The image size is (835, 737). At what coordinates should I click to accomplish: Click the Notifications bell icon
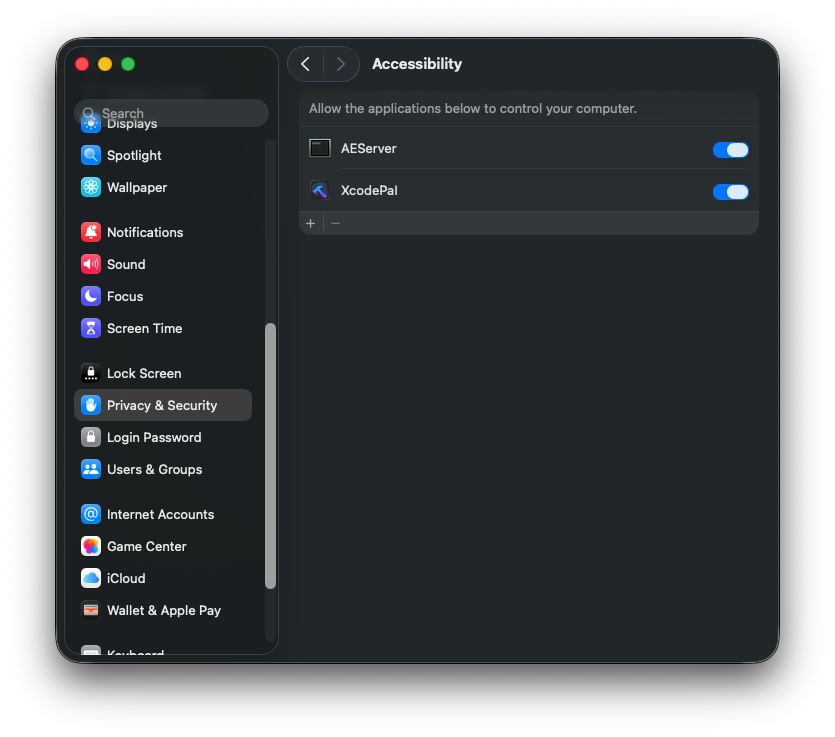point(91,232)
